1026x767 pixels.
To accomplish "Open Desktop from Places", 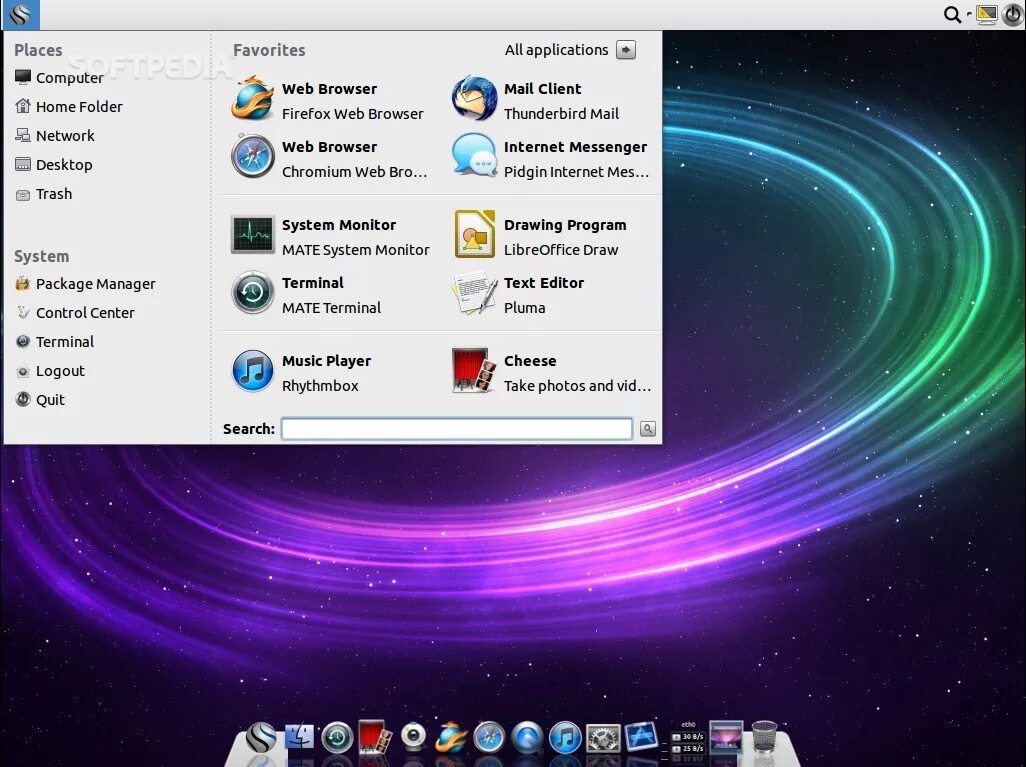I will (x=54, y=165).
